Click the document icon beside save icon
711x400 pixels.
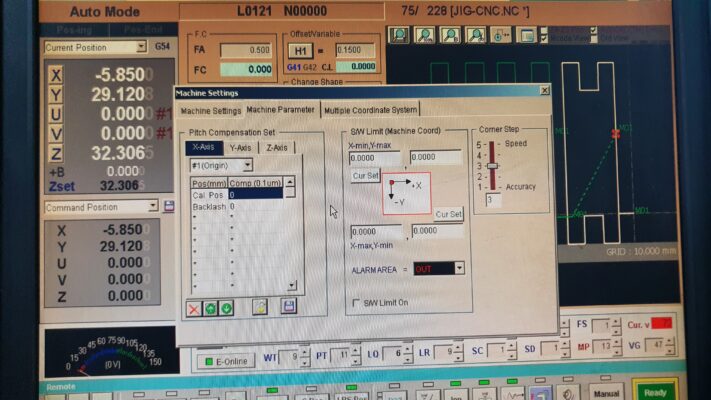(x=260, y=307)
